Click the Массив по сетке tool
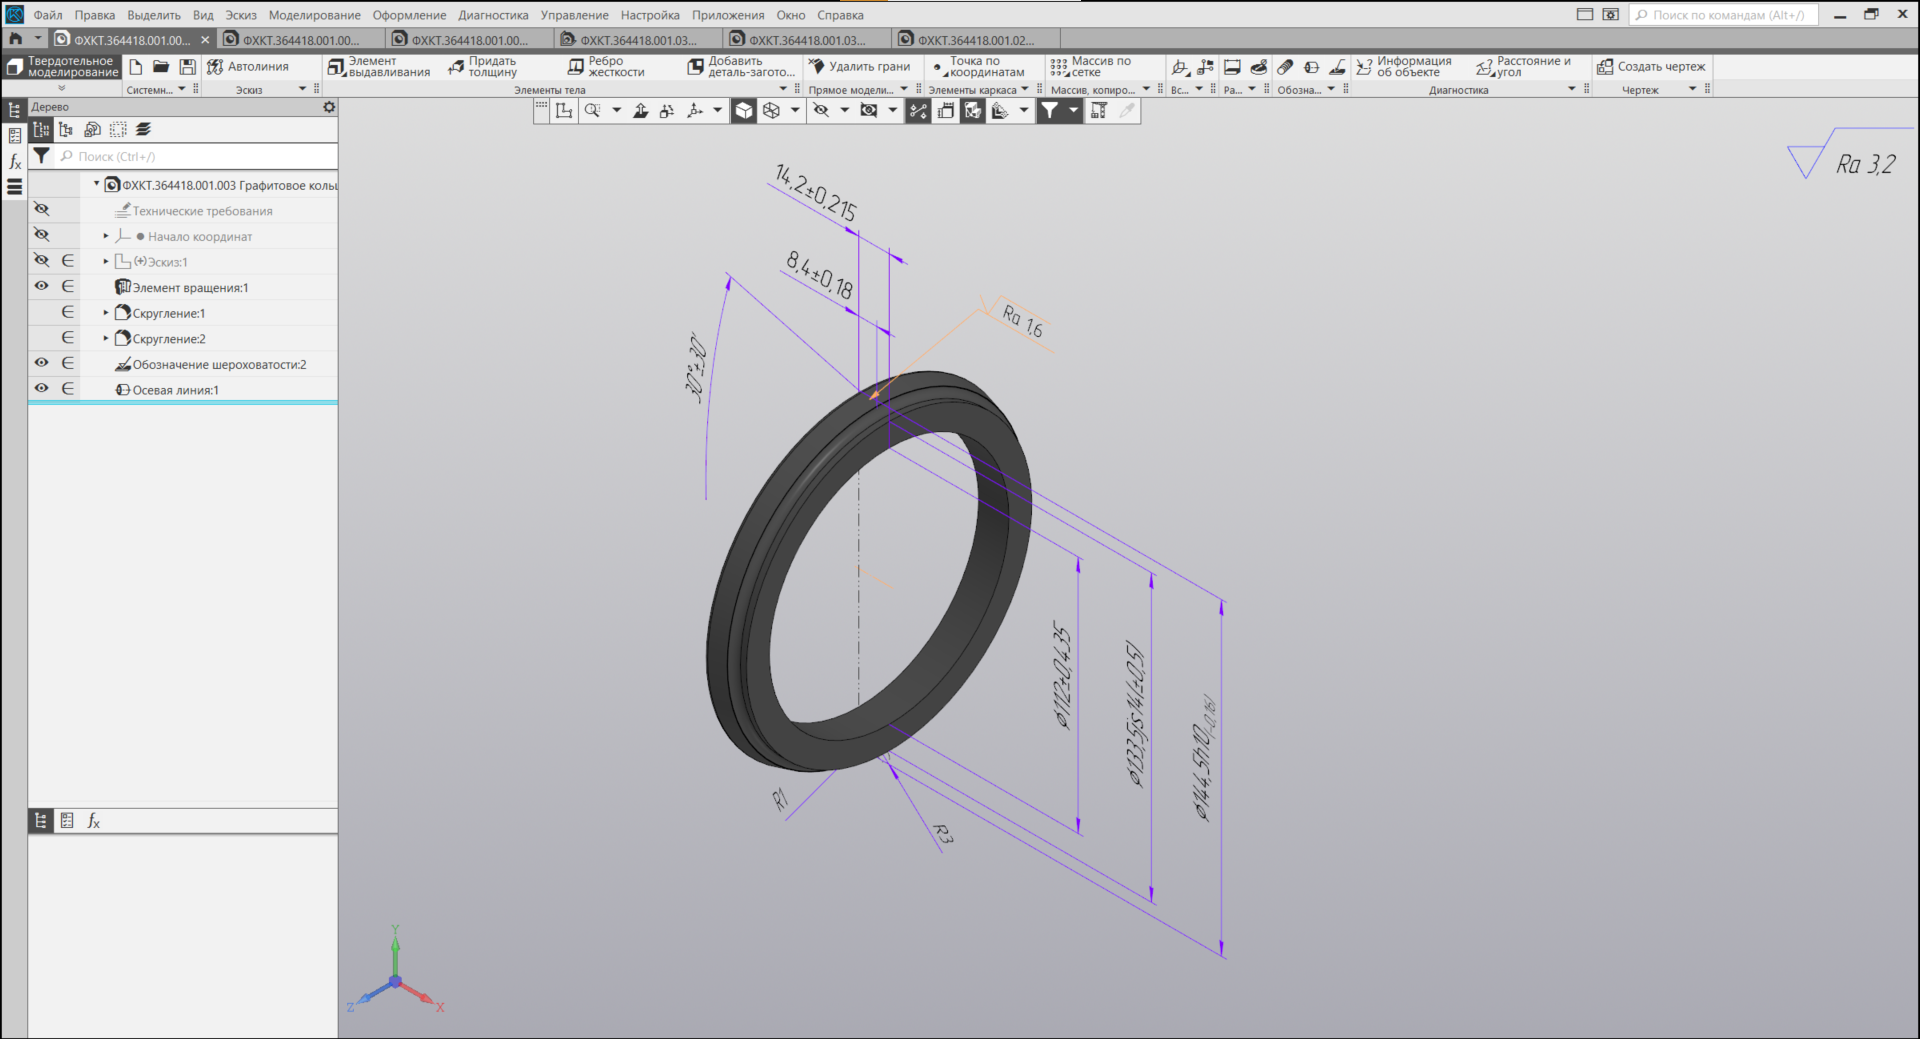Viewport: 1920px width, 1039px height. point(1091,67)
